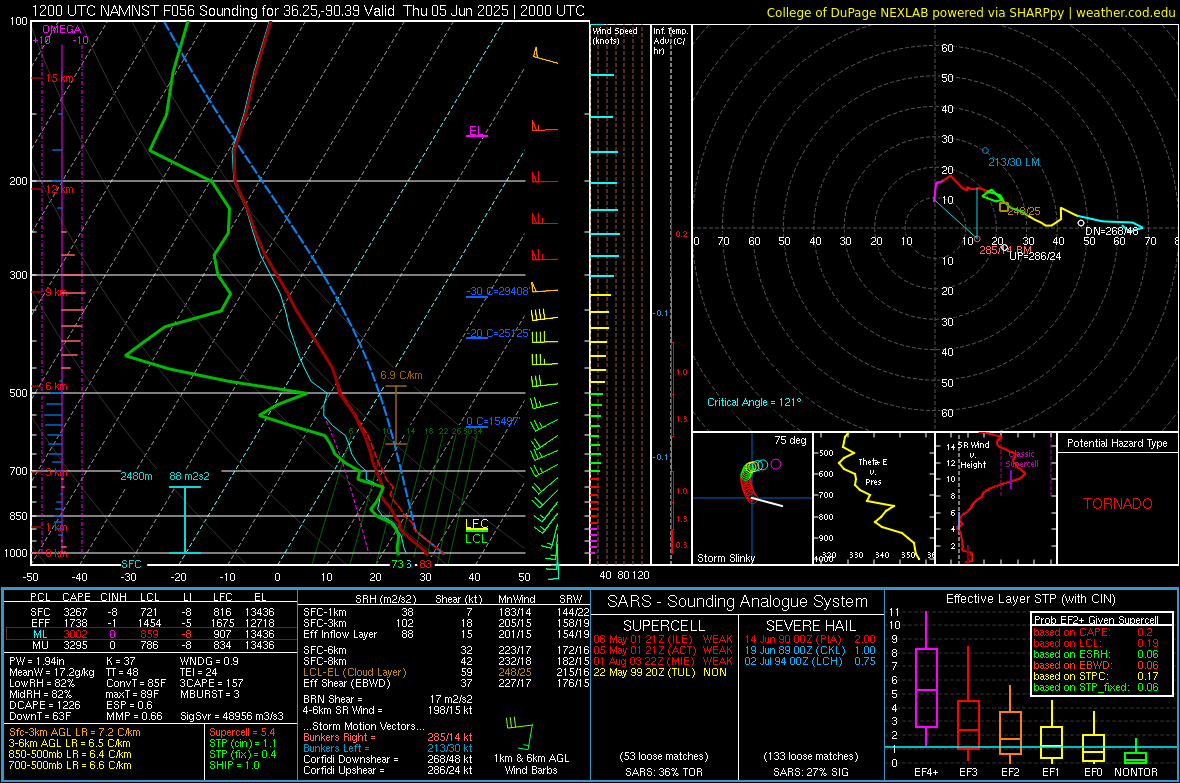The width and height of the screenshot is (1180, 783).
Task: Click the 12 km height marker
Action: tap(59, 189)
